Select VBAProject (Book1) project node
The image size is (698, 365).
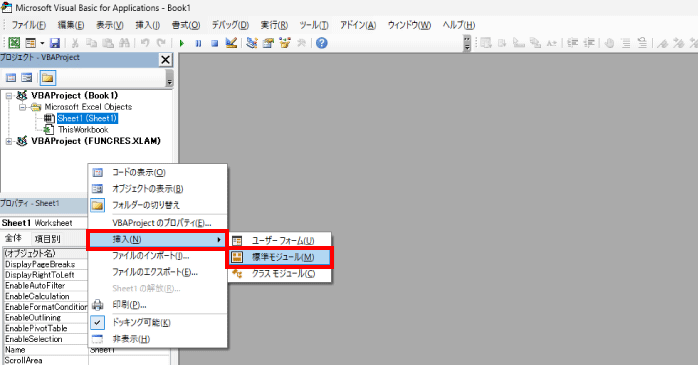pyautogui.click(x=74, y=96)
